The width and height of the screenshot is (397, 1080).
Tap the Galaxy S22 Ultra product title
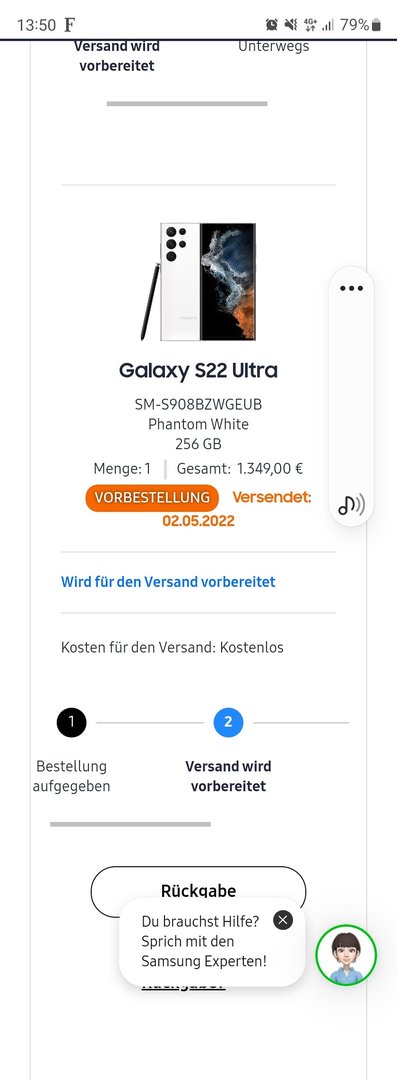click(x=198, y=371)
